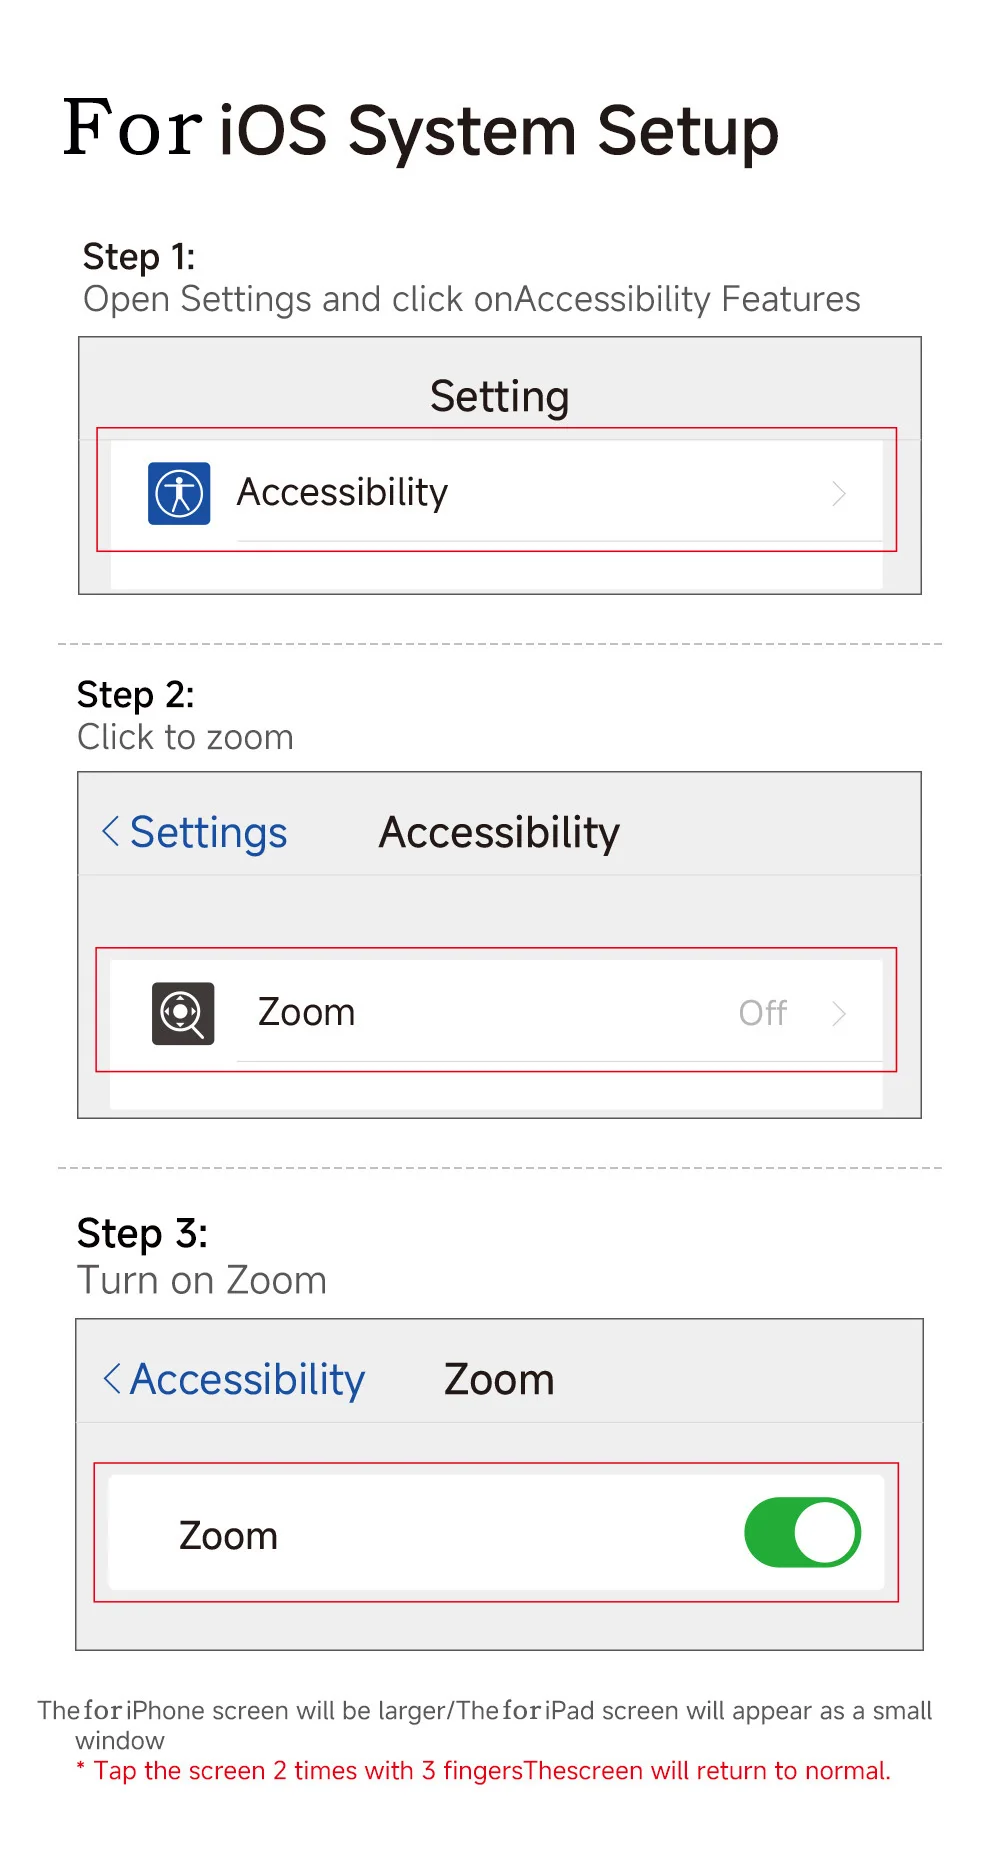
Task: Click the black Accessibility screen title in Step 2
Action: tap(499, 833)
